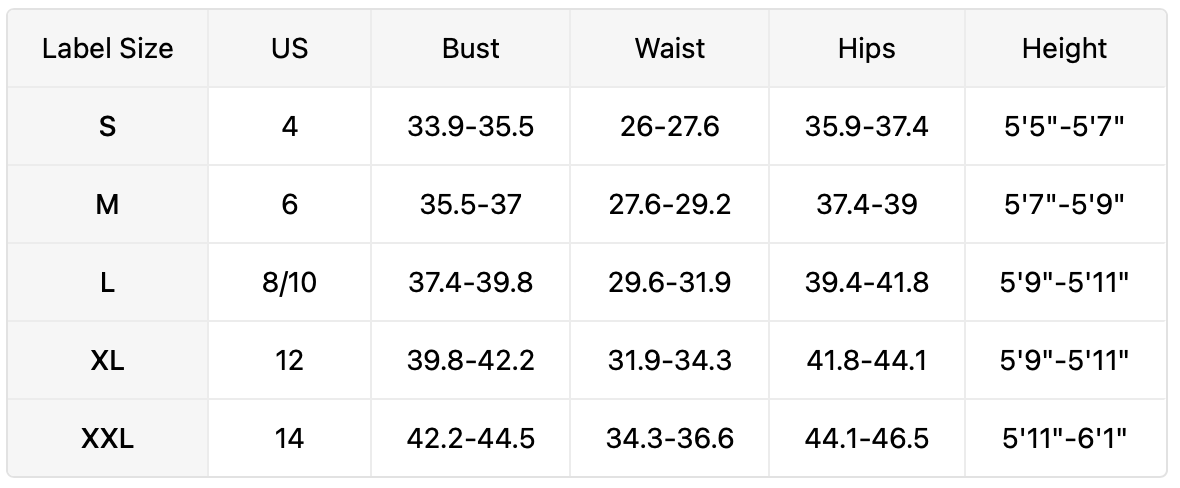The width and height of the screenshot is (1180, 488).
Task: Click the Hips column header
Action: click(x=866, y=49)
